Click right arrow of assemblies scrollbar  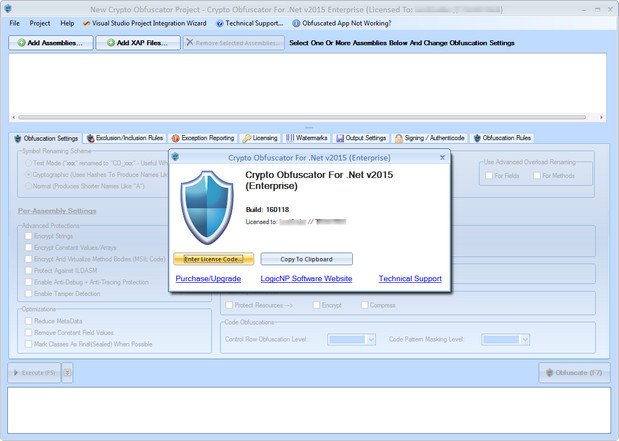(x=602, y=117)
